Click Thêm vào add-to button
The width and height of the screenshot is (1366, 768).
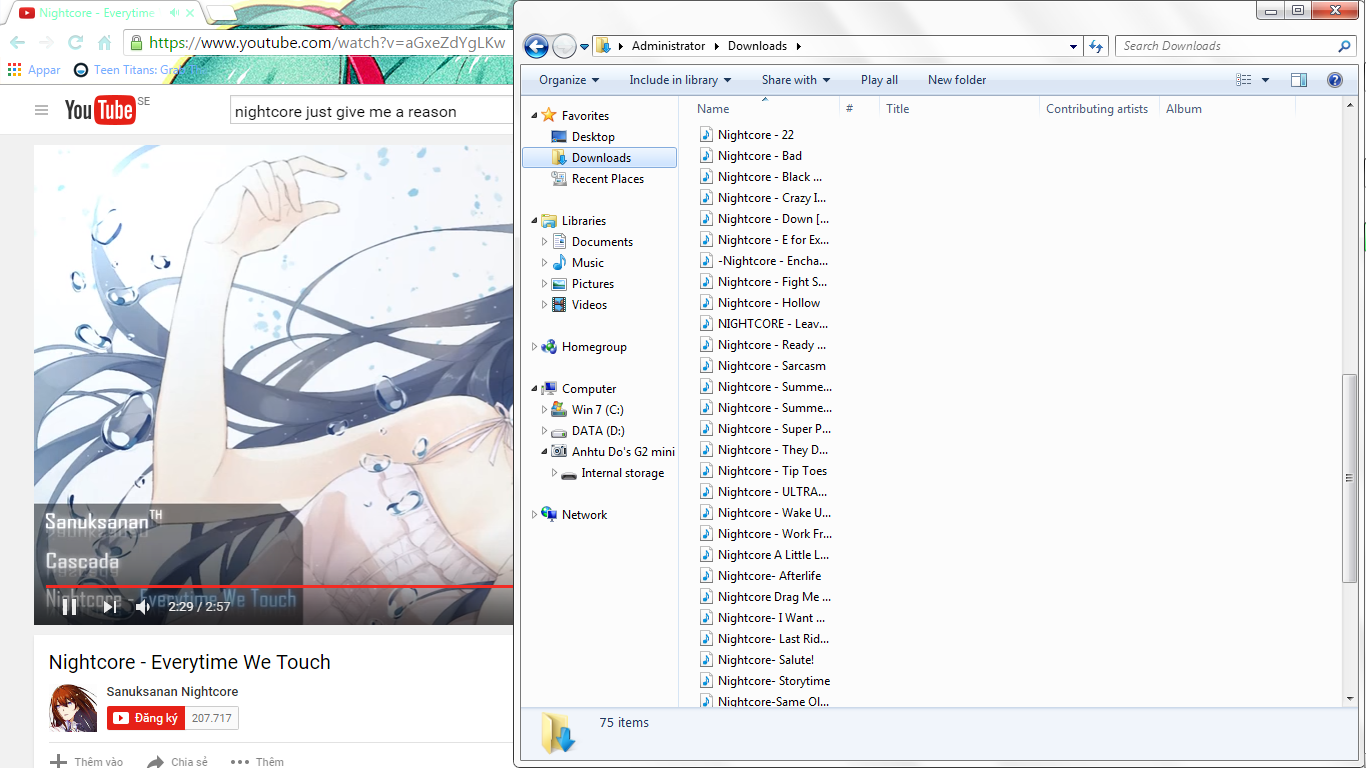tap(87, 762)
